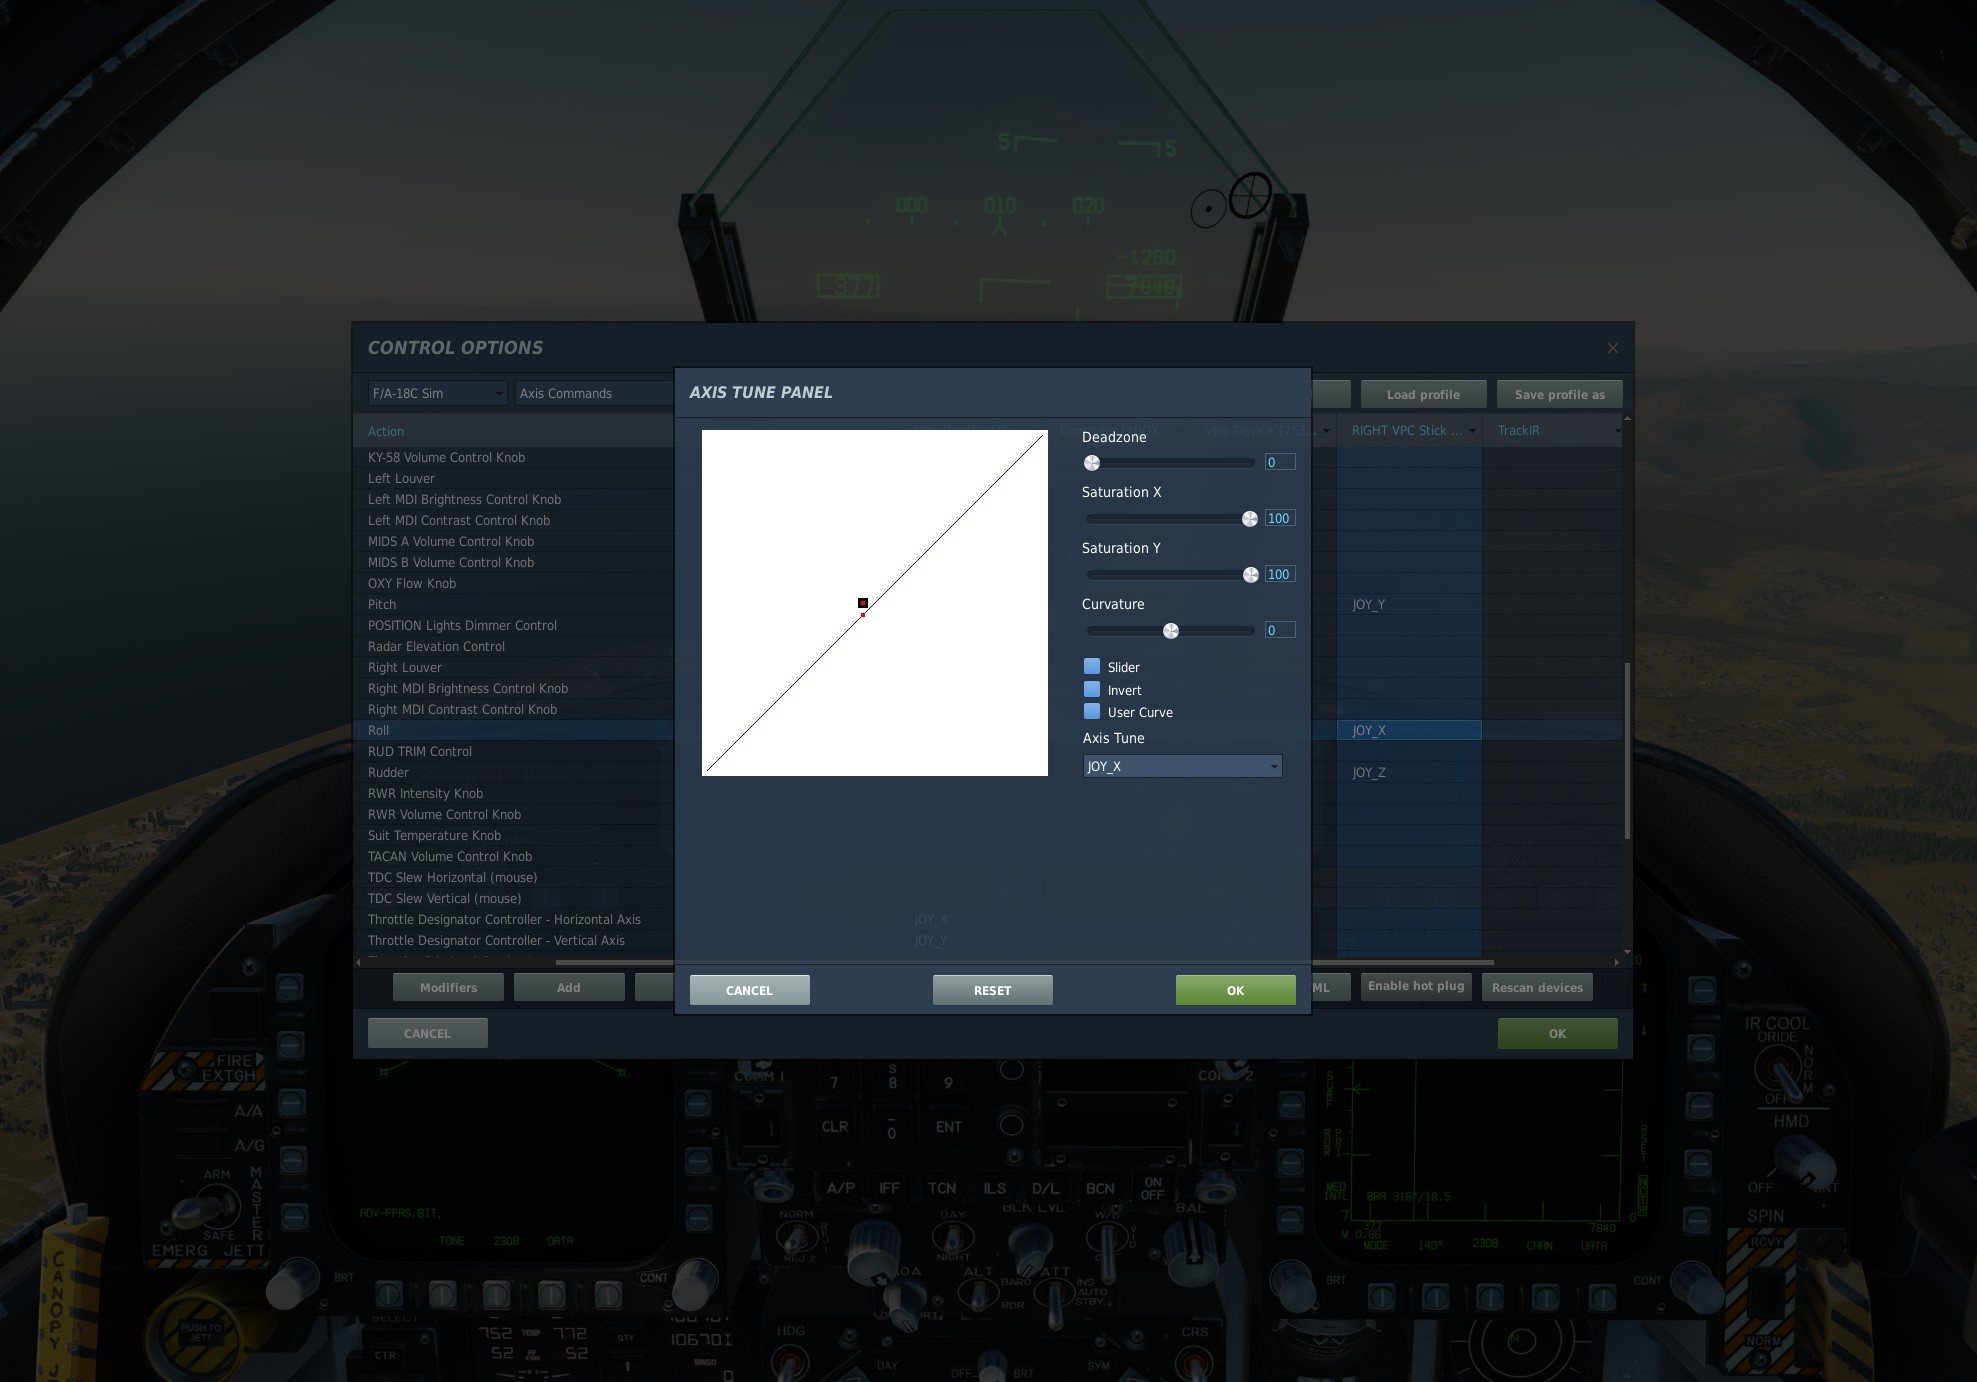The image size is (1977, 1382).
Task: Select POSITION Lights Dimmer Control row
Action: coord(514,625)
